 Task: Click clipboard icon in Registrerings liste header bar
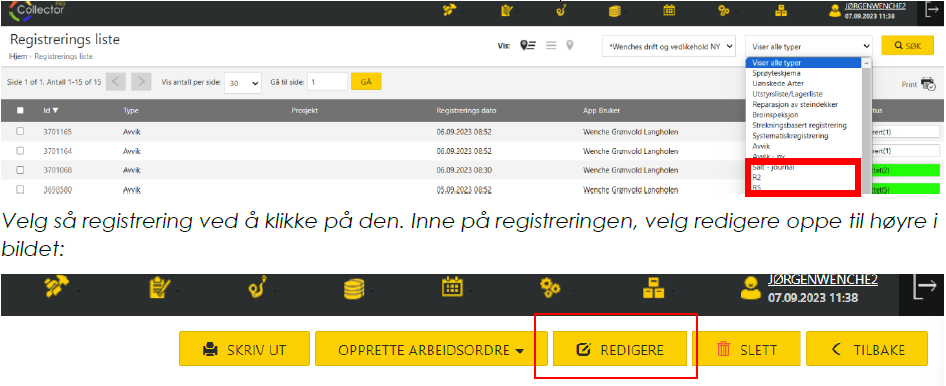pyautogui.click(x=506, y=10)
